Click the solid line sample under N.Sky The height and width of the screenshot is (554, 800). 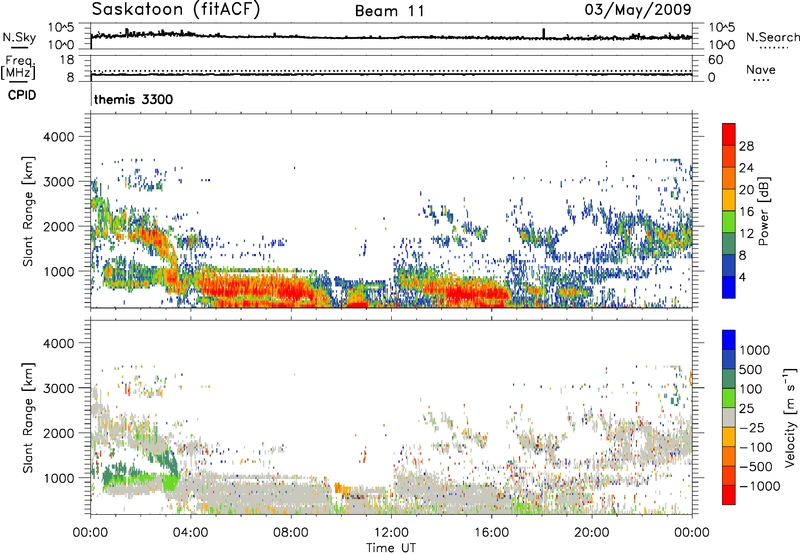19,47
